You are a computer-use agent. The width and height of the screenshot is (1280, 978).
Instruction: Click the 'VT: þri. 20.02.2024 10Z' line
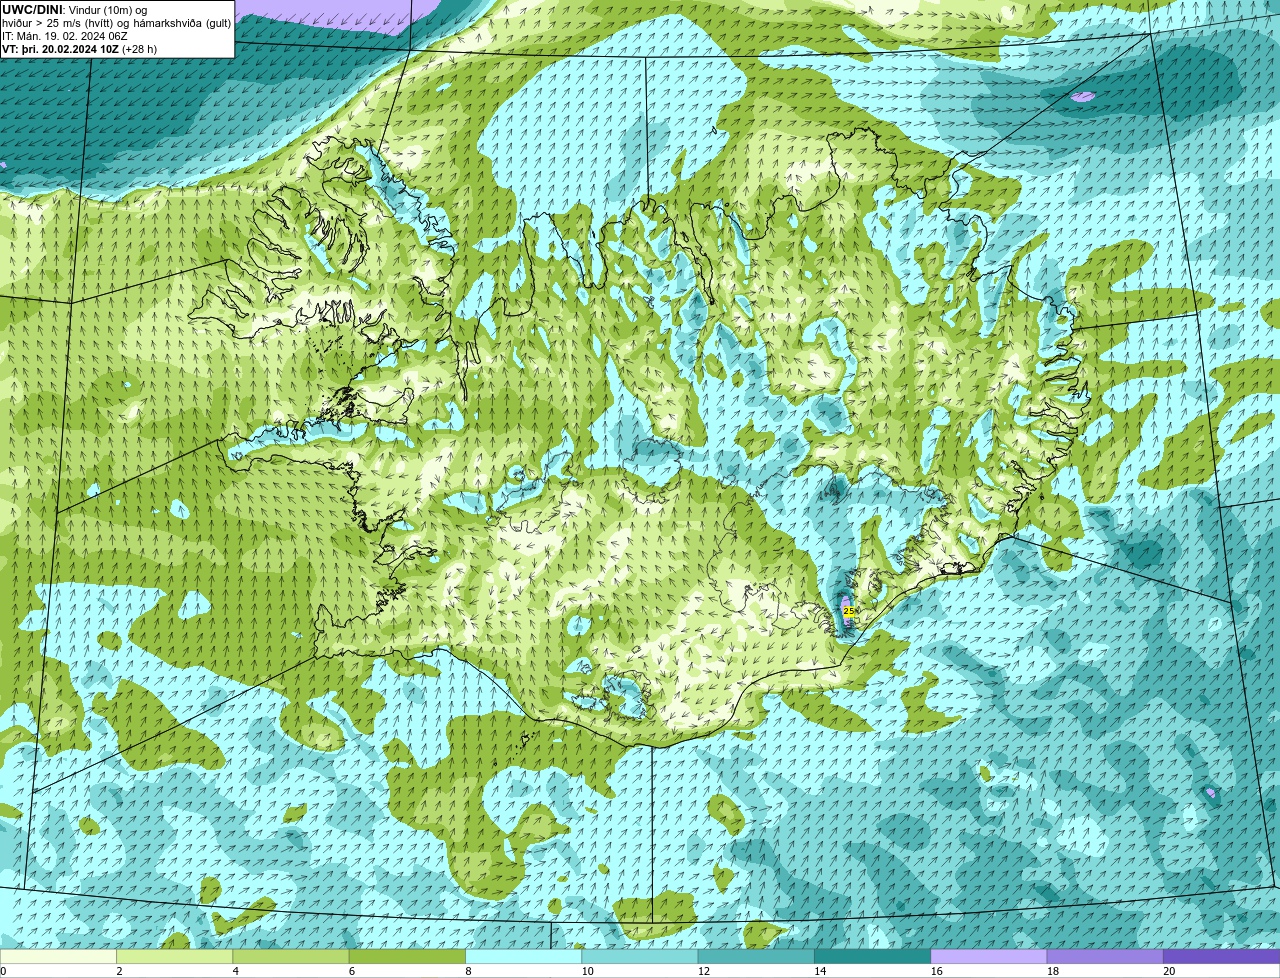(x=61, y=49)
